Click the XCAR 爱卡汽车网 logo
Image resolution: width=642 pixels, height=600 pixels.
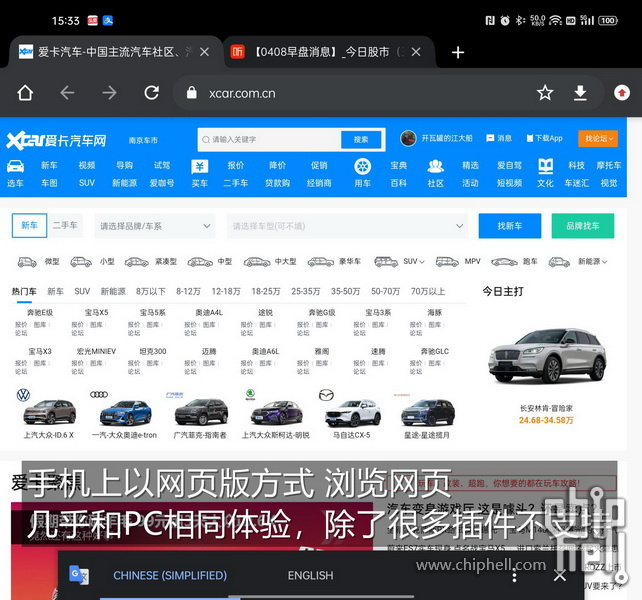coord(56,140)
